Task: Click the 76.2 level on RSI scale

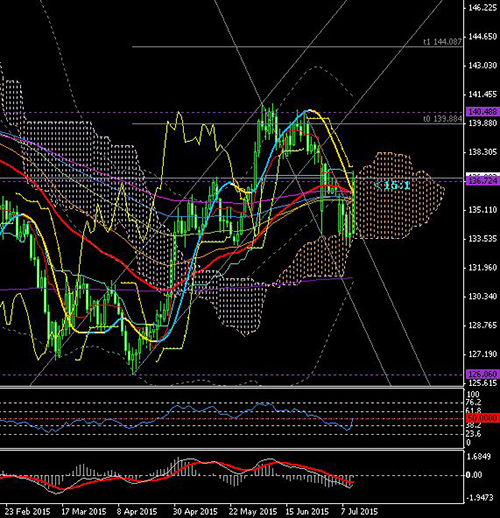Action: pyautogui.click(x=474, y=402)
